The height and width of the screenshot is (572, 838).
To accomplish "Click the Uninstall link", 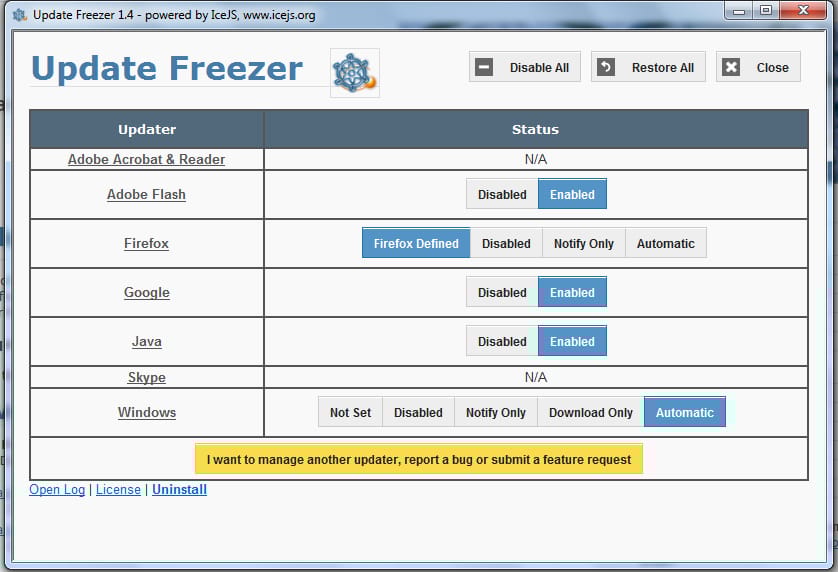I will (x=180, y=490).
